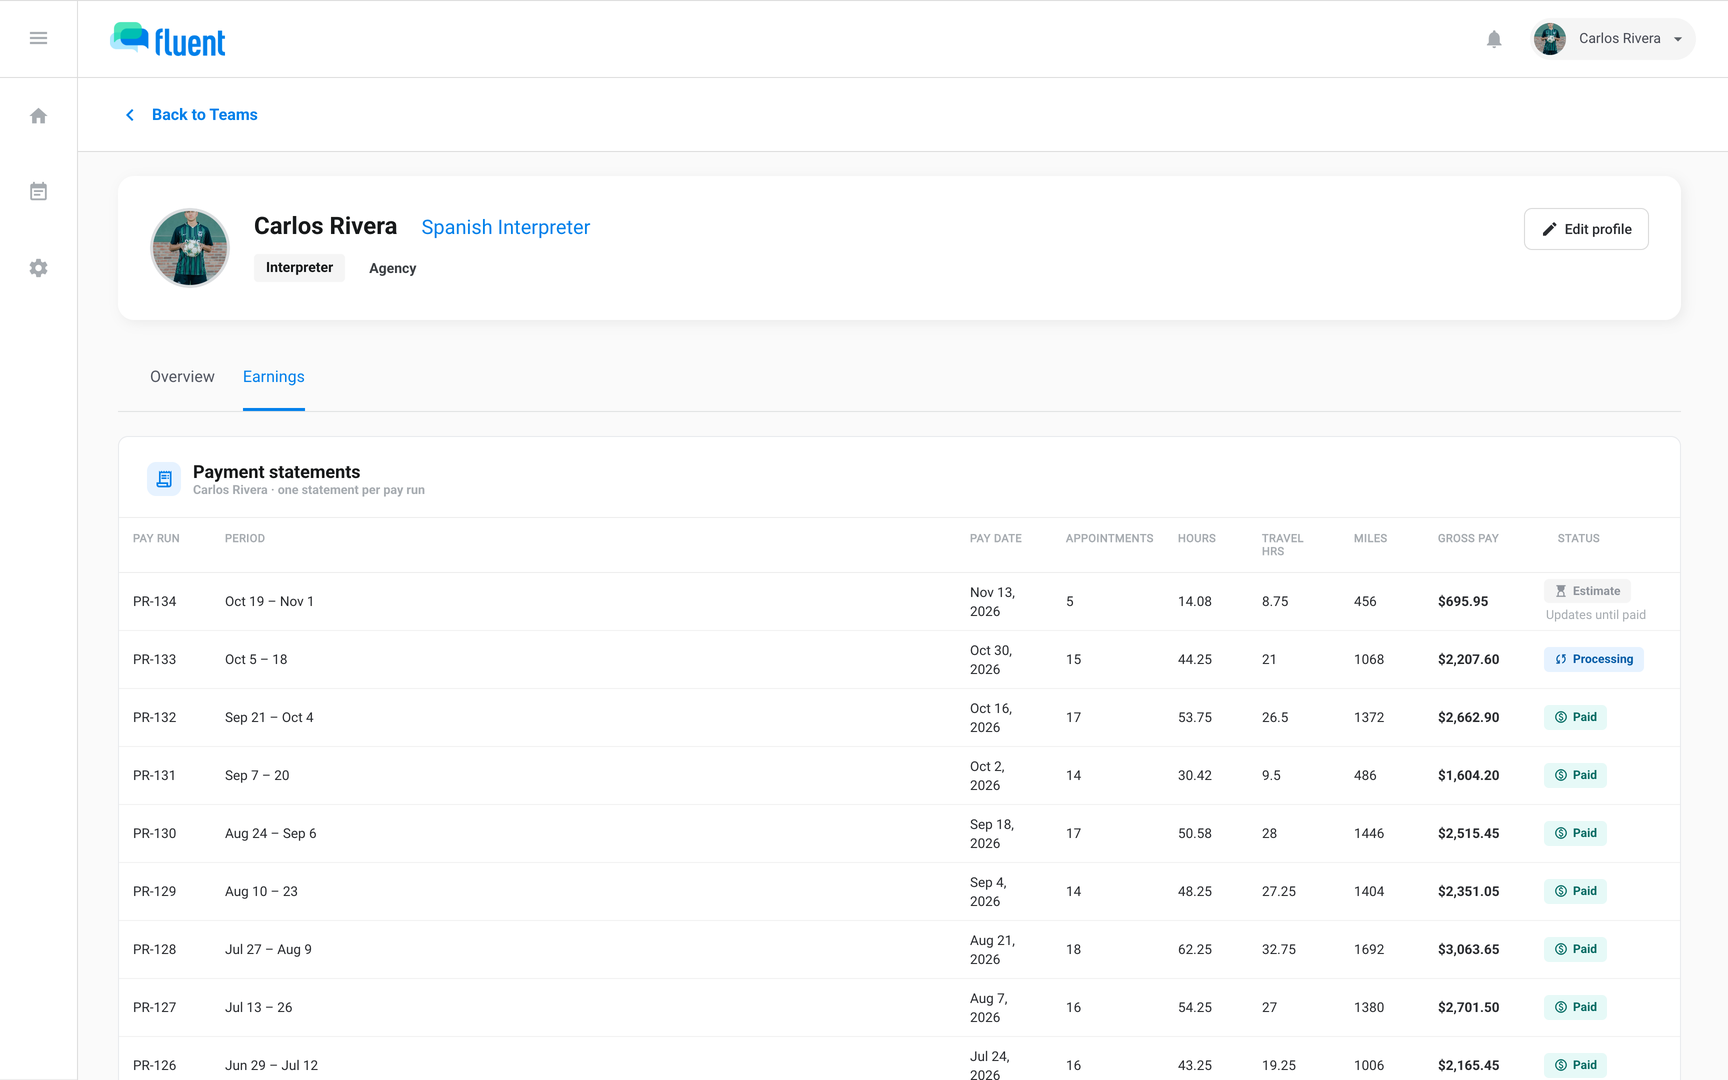
Task: Click the Paid badge on PR-131
Action: click(x=1575, y=775)
